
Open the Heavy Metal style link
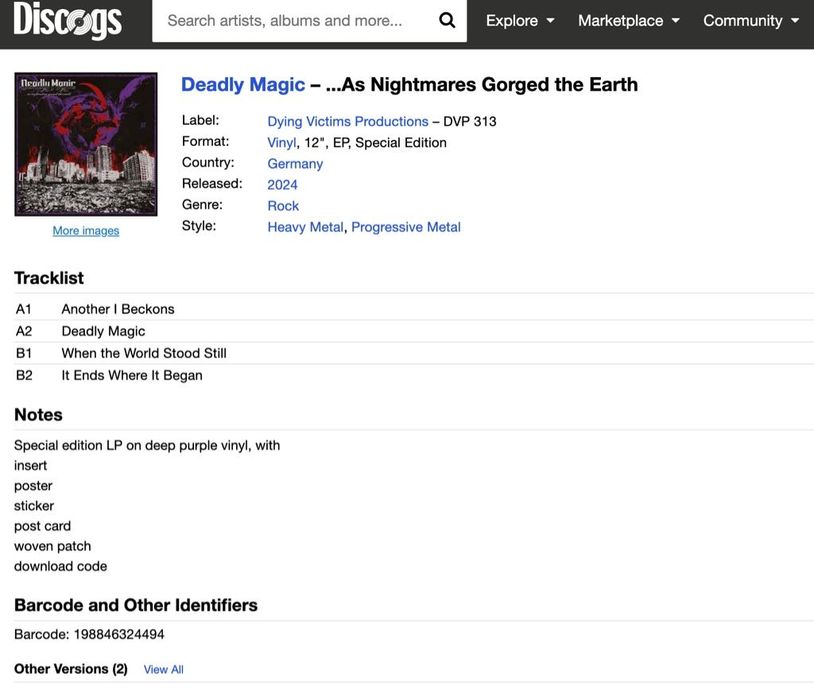[x=305, y=227]
